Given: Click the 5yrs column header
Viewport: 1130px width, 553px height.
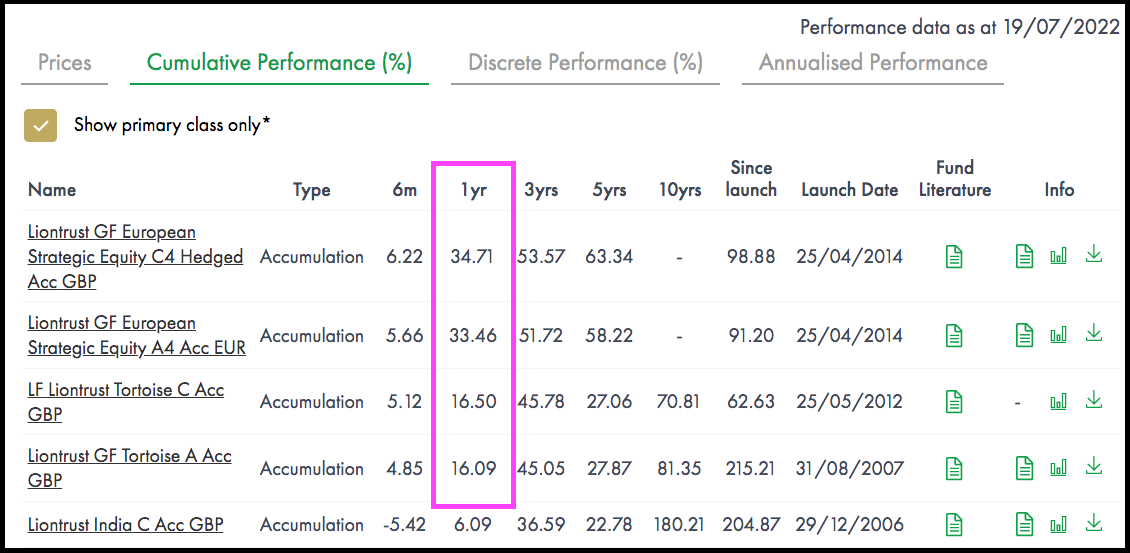Looking at the screenshot, I should click(610, 190).
